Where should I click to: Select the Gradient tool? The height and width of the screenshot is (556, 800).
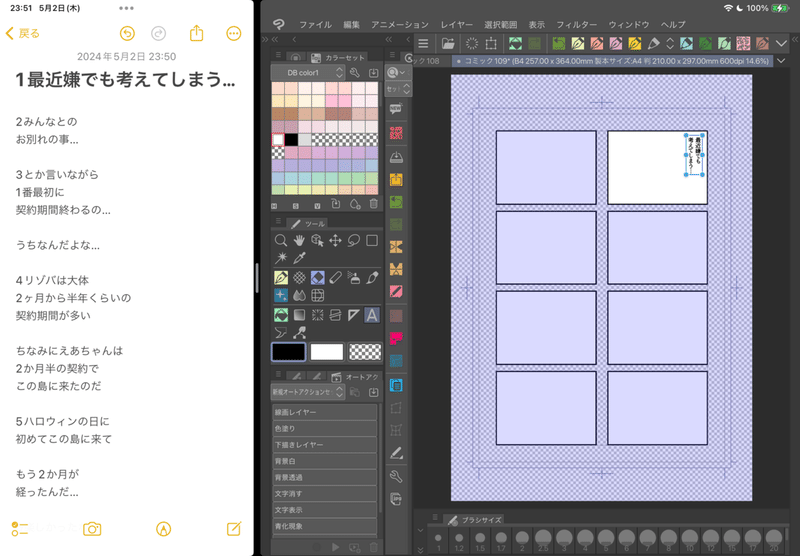click(x=299, y=315)
